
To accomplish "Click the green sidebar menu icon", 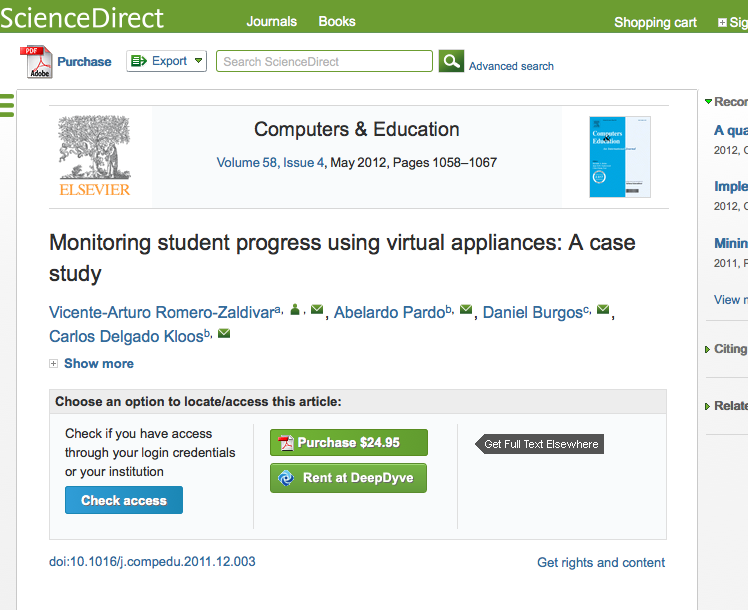I will 7,105.
